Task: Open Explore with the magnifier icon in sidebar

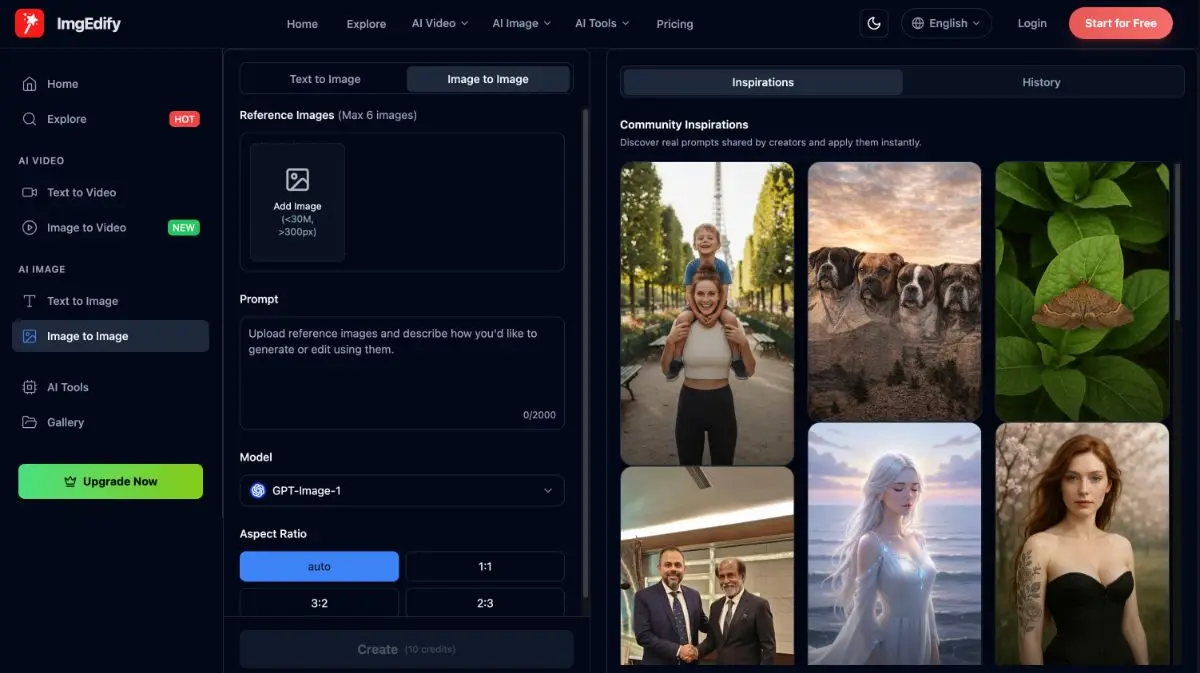Action: [x=30, y=119]
